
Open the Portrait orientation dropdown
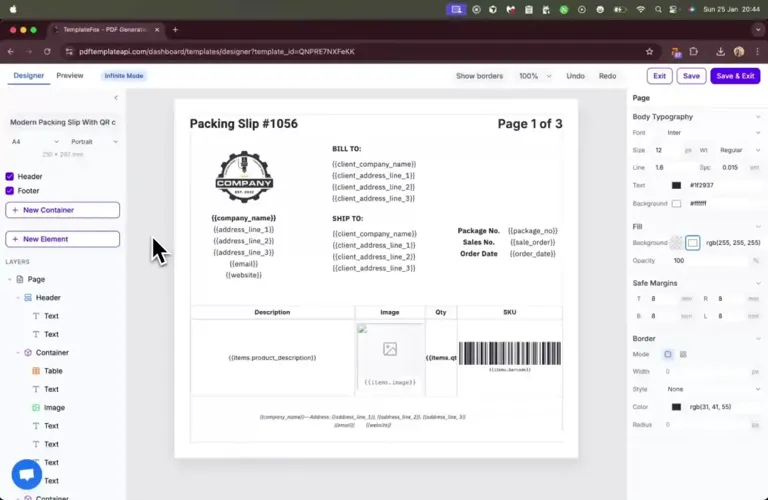click(93, 142)
